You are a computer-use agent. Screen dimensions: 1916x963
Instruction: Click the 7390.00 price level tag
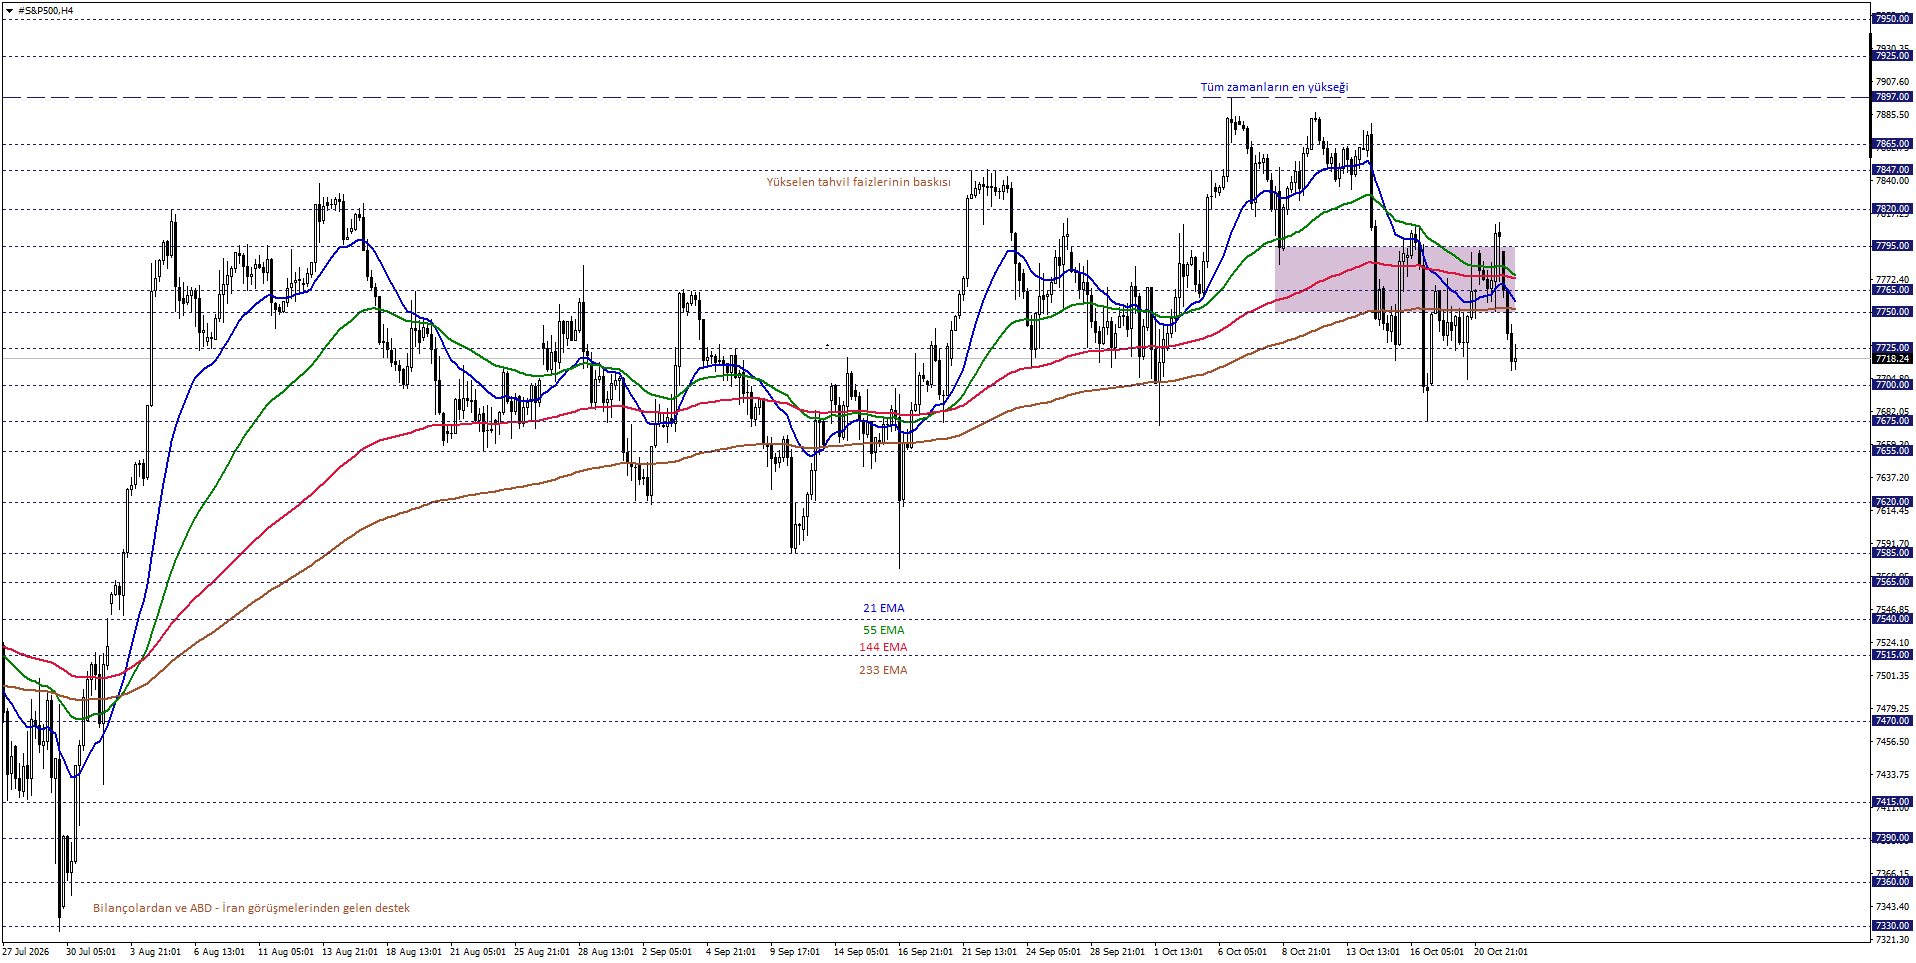click(x=1892, y=838)
